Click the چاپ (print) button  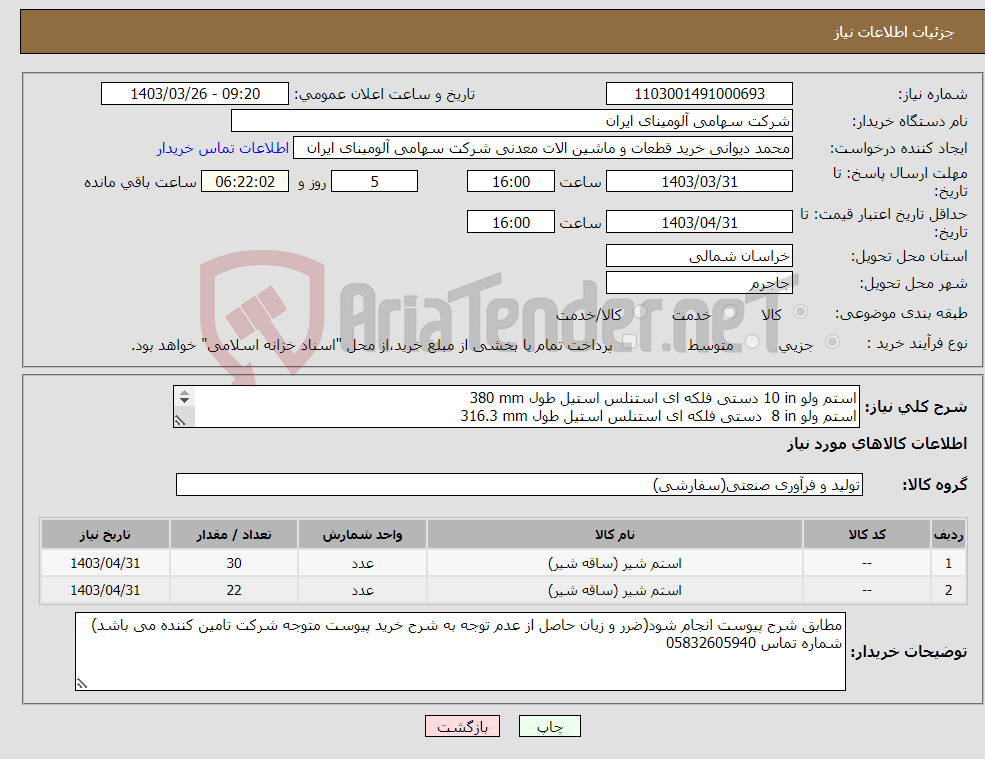tap(550, 726)
